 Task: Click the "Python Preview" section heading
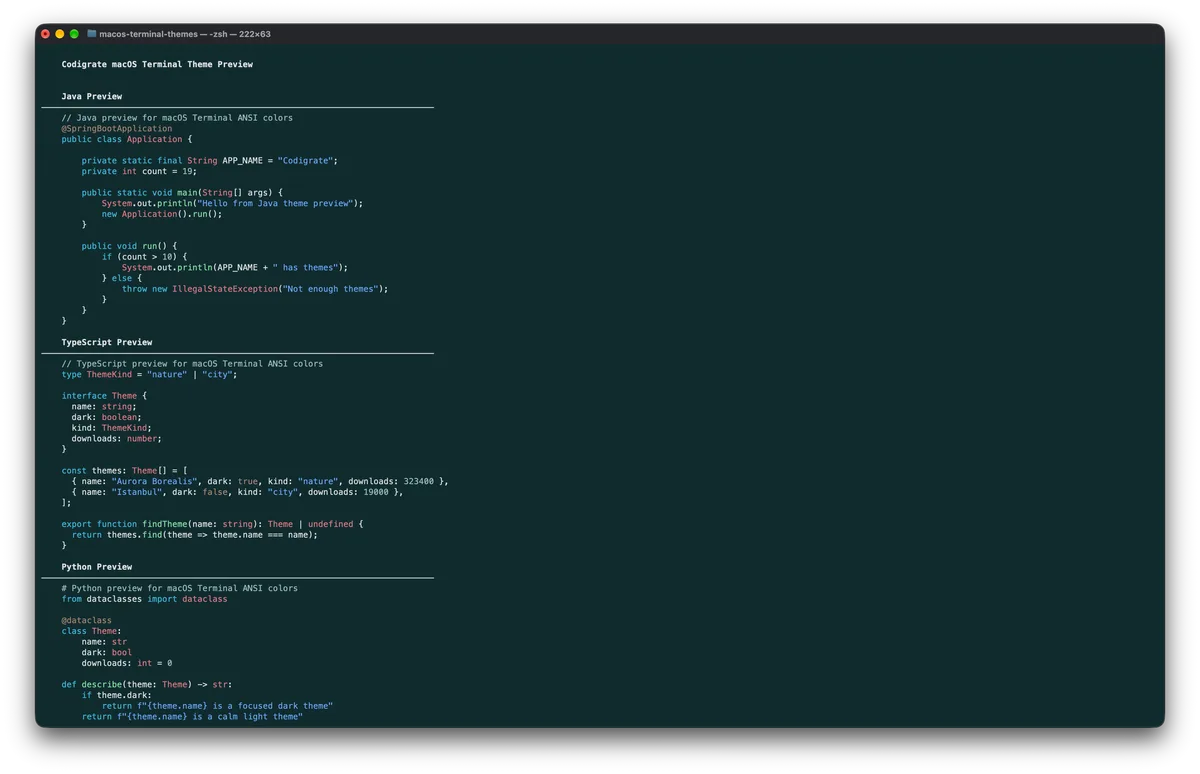click(97, 567)
